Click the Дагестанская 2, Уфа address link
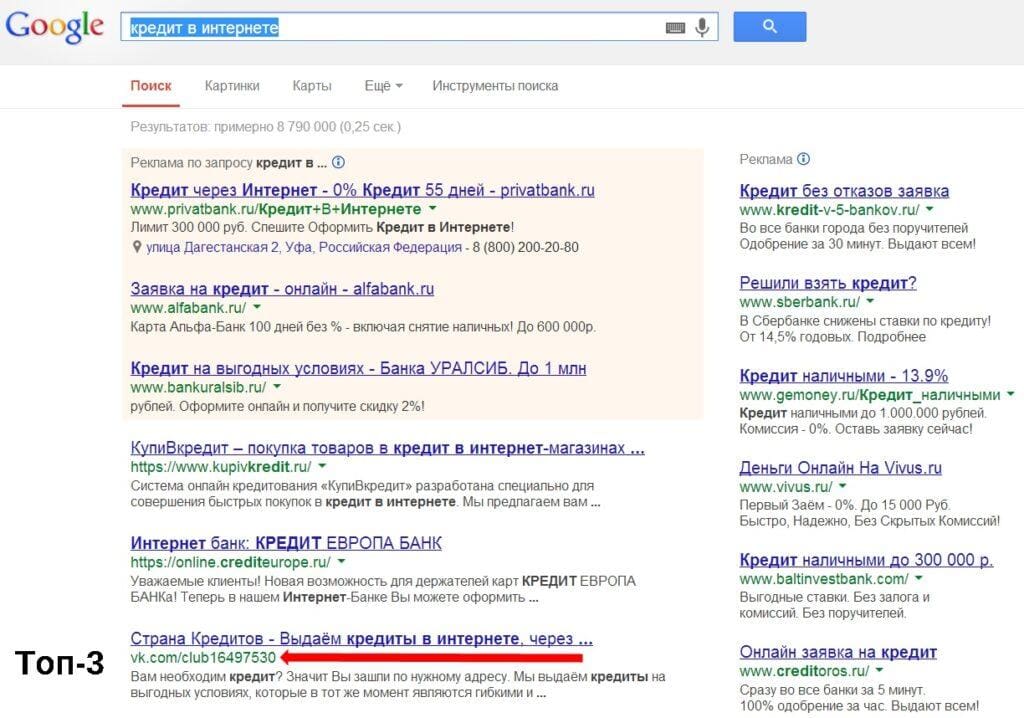Image resolution: width=1024 pixels, height=718 pixels. click(304, 248)
